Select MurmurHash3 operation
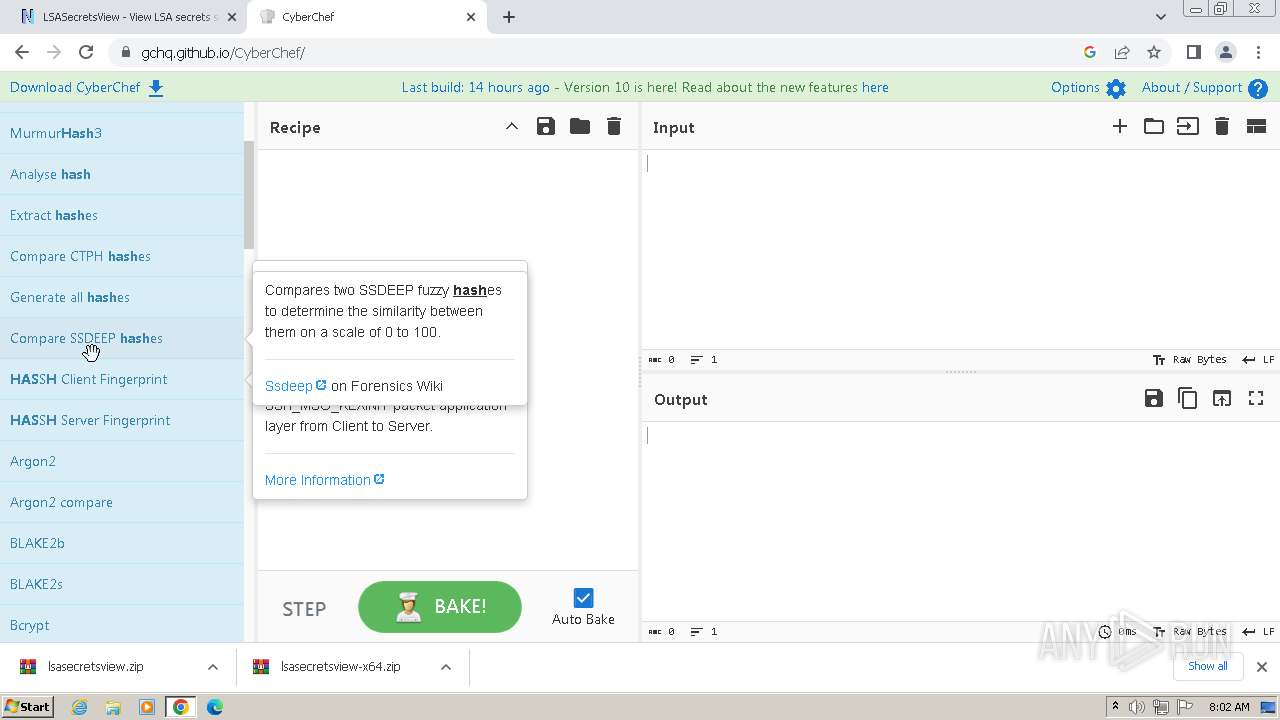The width and height of the screenshot is (1280, 720). (x=122, y=133)
